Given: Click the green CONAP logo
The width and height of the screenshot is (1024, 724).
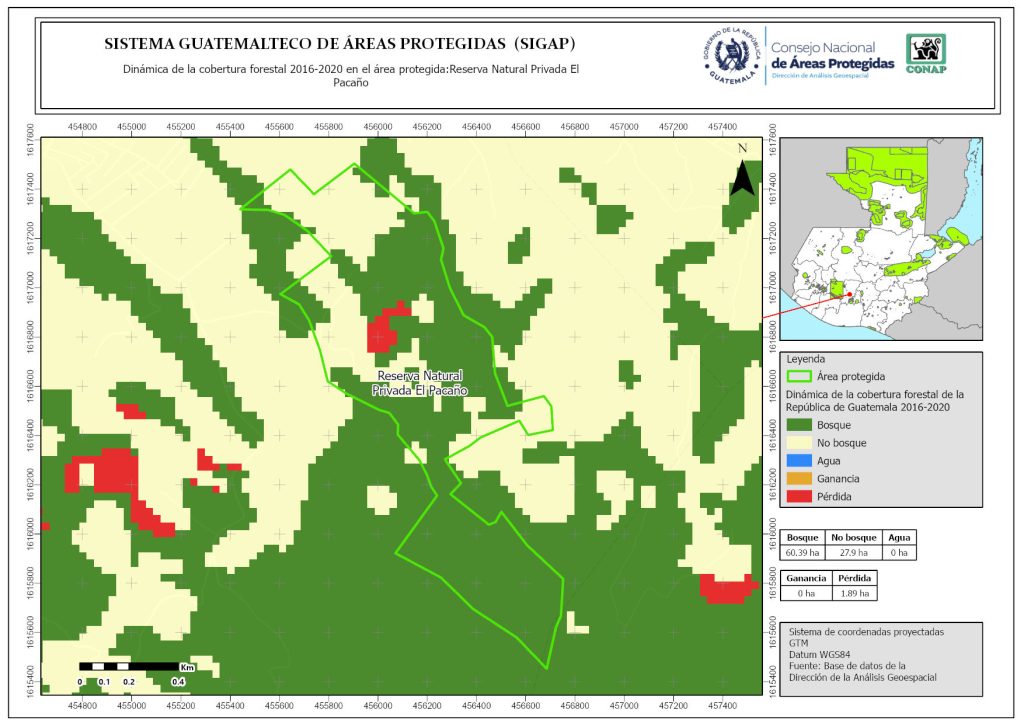Looking at the screenshot, I should [925, 54].
